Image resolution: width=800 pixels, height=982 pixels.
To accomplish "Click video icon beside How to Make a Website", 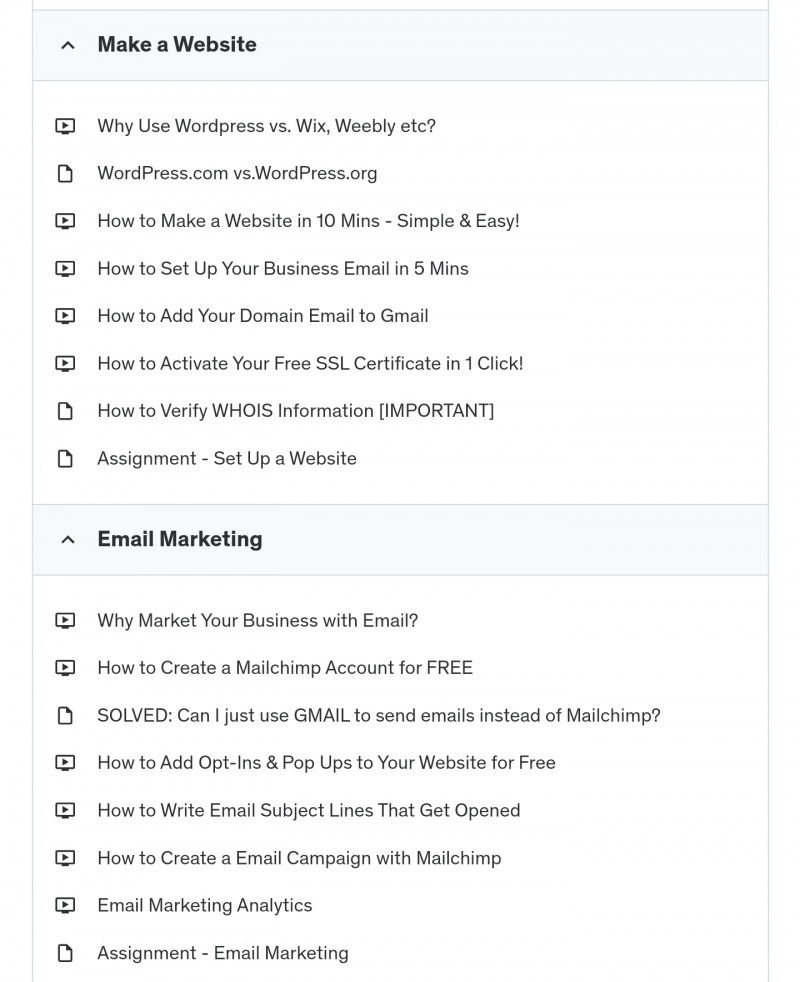I will click(x=65, y=221).
